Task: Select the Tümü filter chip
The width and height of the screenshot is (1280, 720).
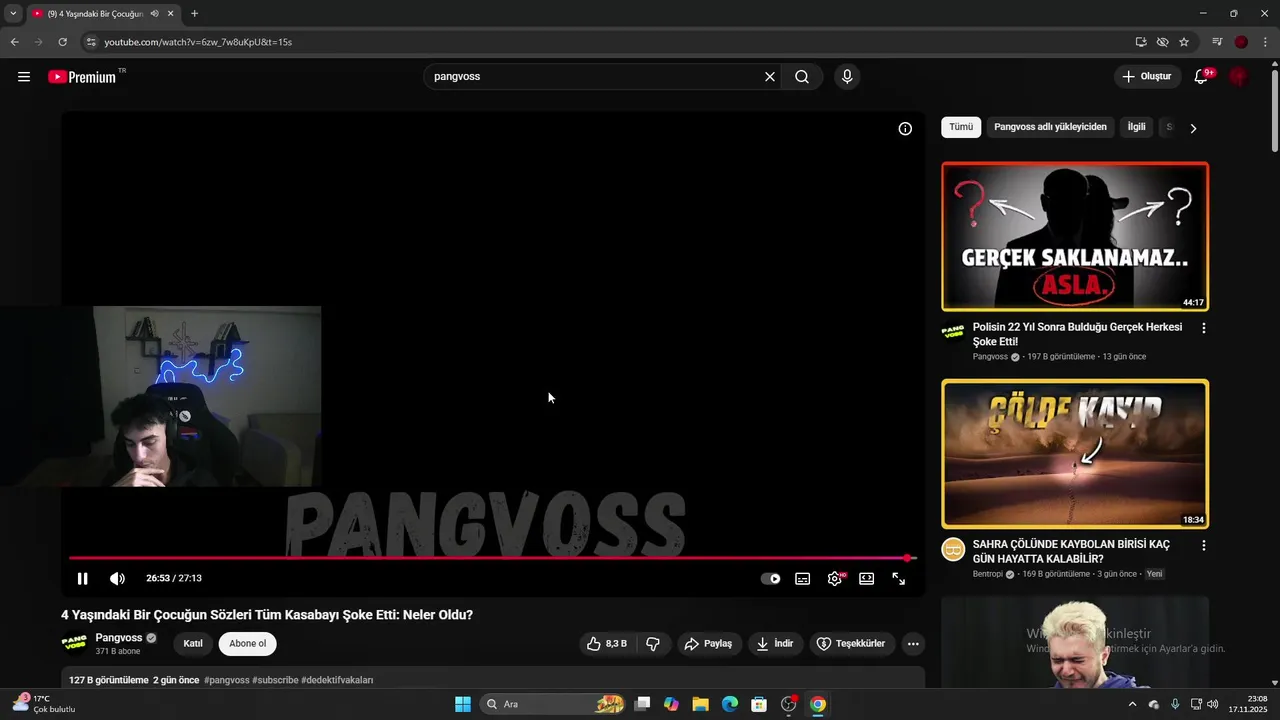Action: [x=961, y=127]
